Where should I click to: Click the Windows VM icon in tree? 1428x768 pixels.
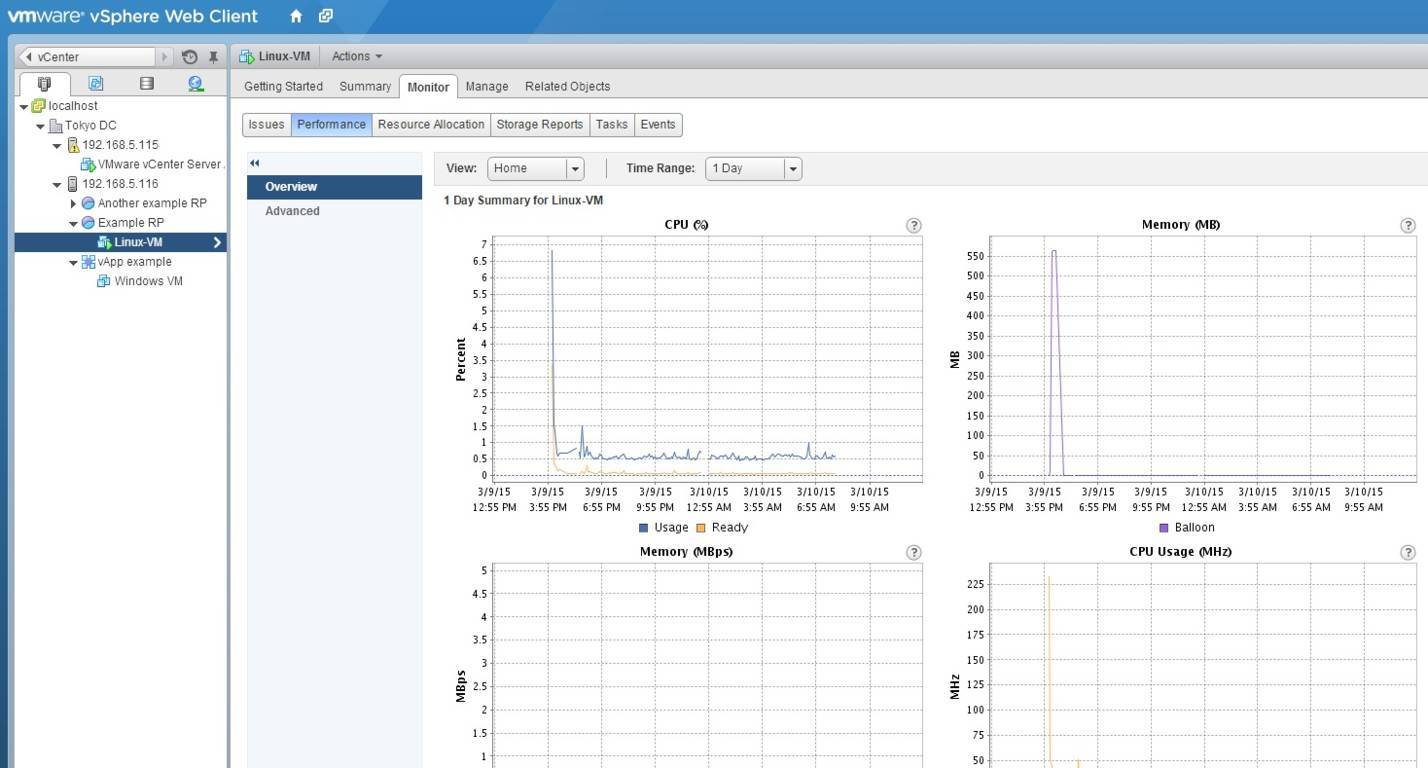[103, 281]
